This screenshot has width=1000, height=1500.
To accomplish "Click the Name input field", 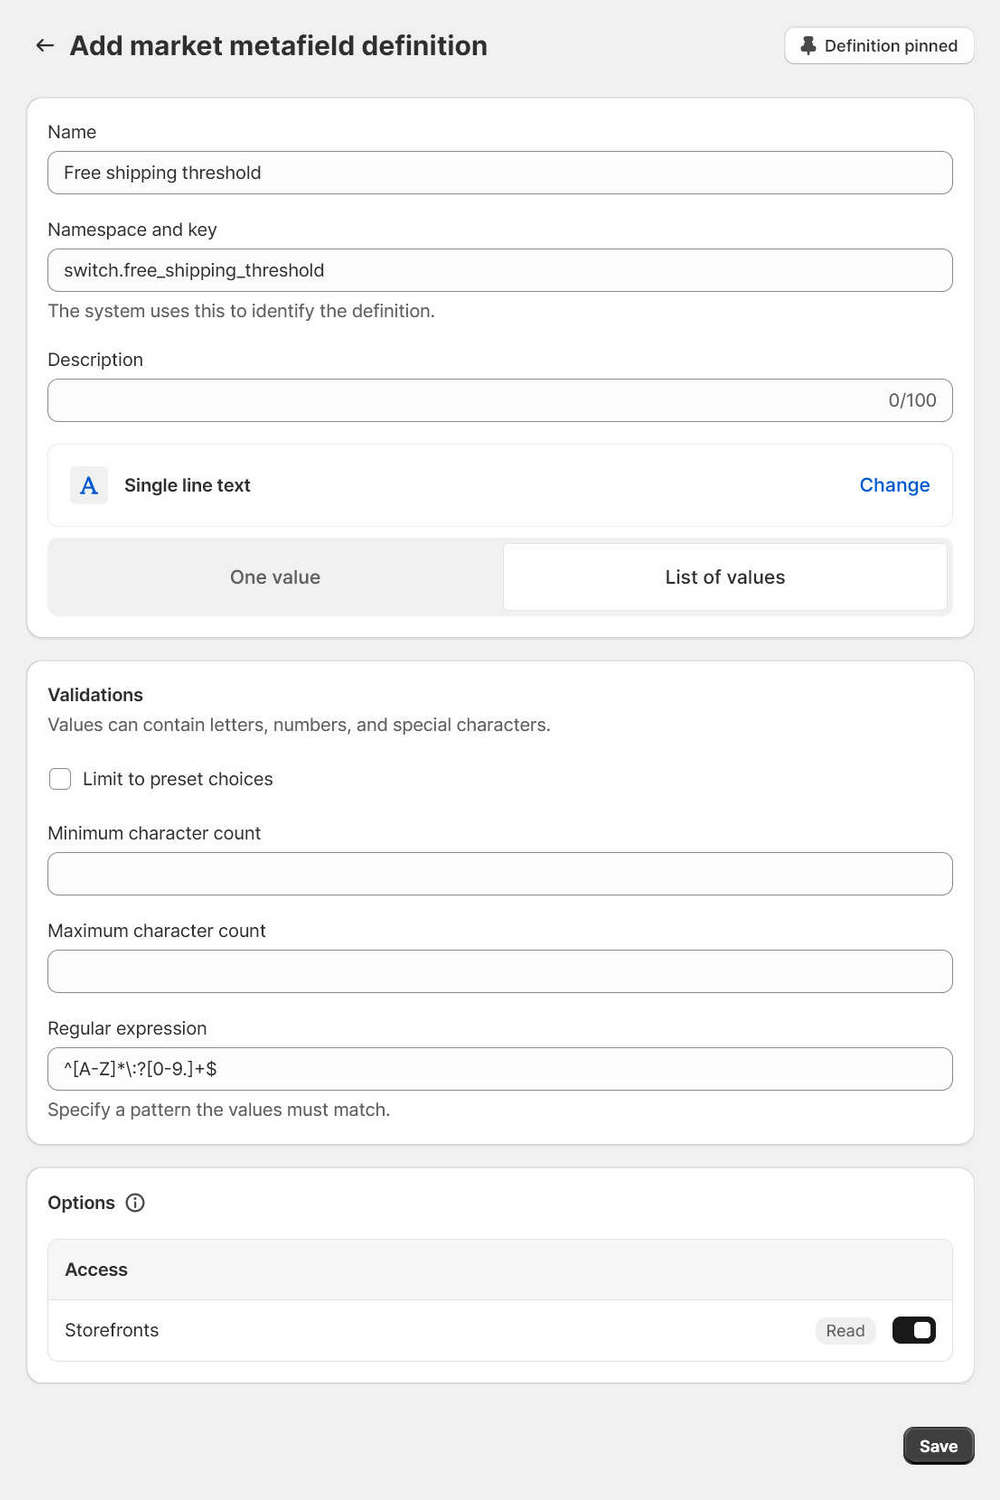I will [x=500, y=173].
